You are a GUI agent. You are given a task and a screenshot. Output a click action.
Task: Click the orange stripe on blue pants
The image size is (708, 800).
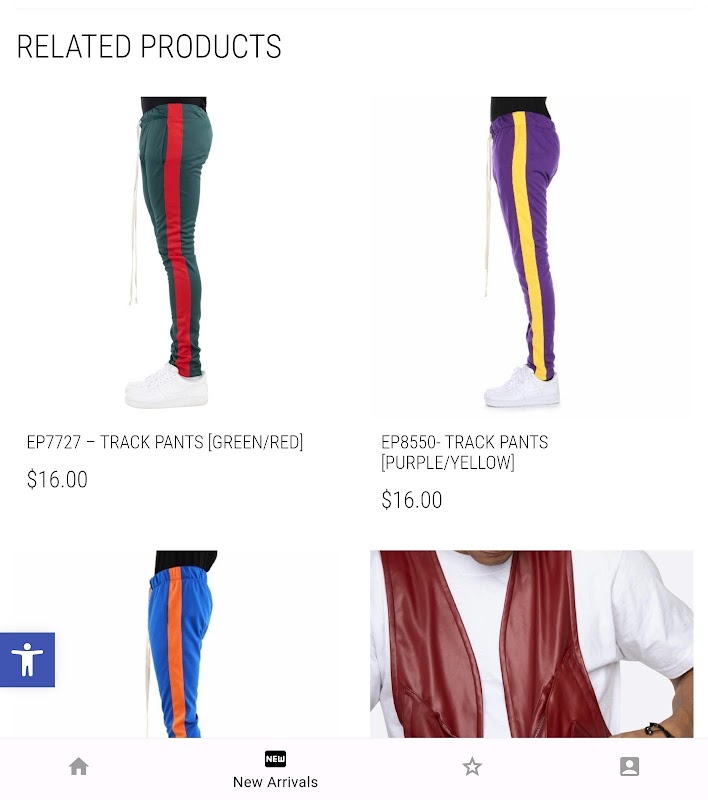[x=176, y=652]
